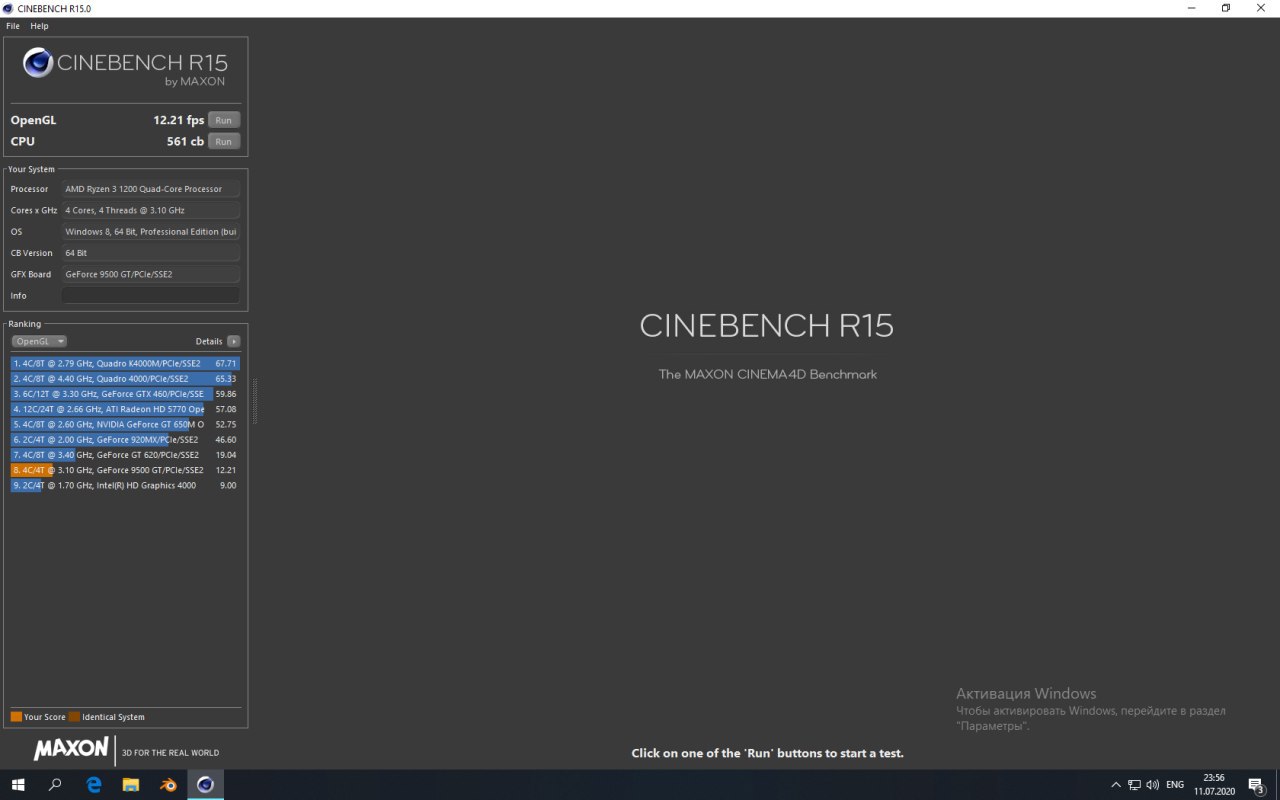Click the MAXON logo at bottom

71,749
